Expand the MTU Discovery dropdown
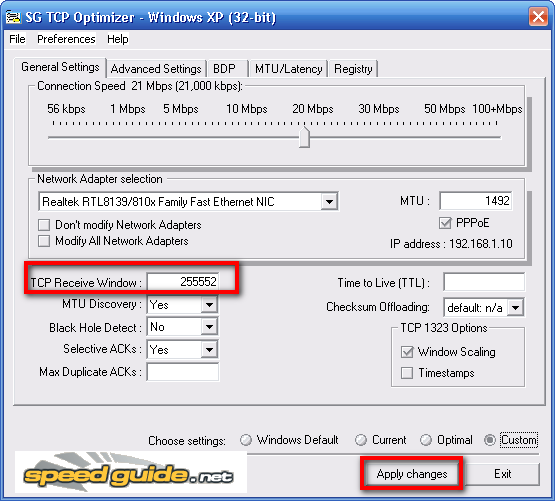 click(x=209, y=304)
